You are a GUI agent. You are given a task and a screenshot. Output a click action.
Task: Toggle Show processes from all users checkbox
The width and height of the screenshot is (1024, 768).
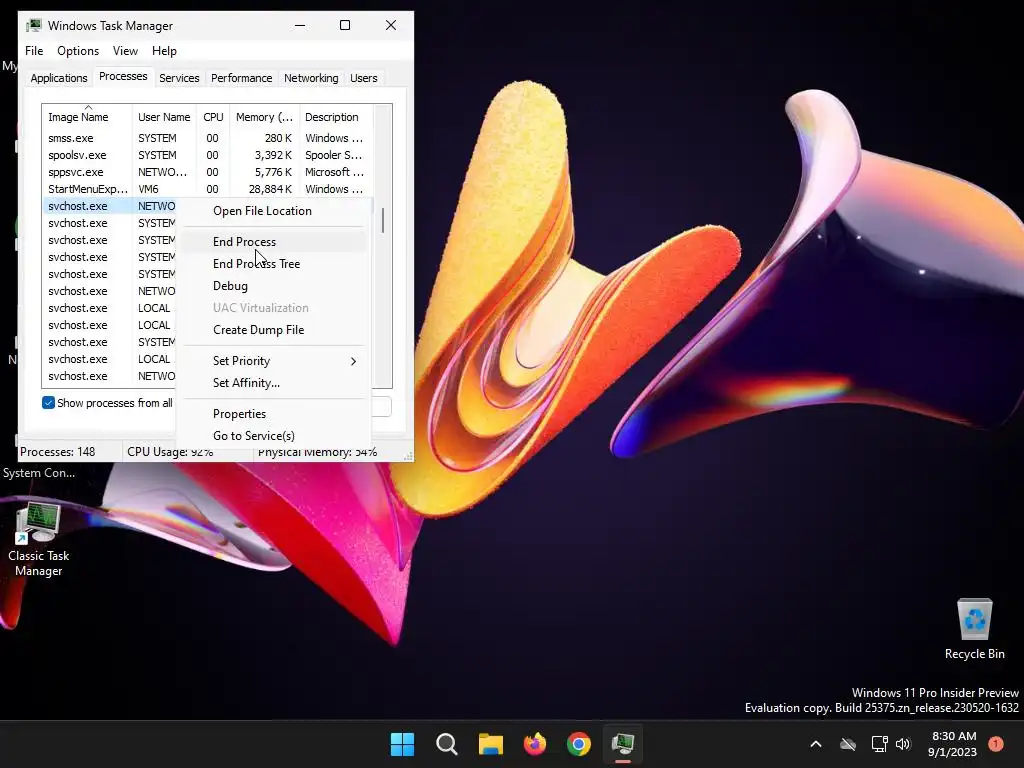[48, 403]
